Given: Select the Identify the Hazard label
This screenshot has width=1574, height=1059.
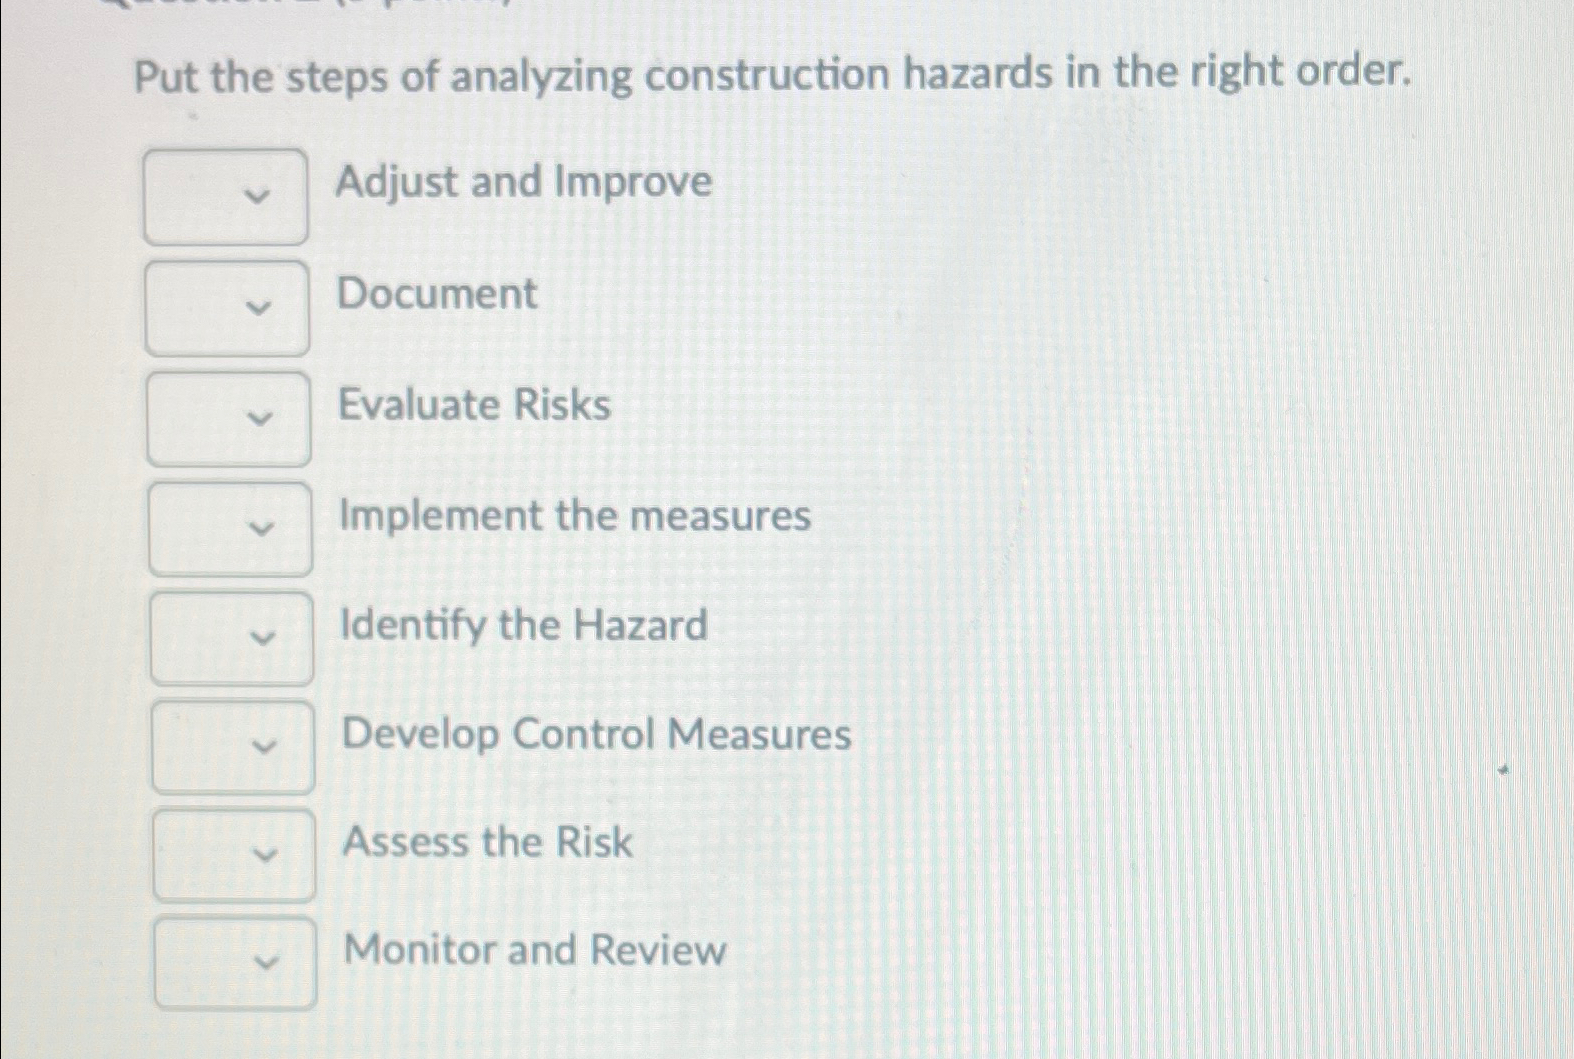Looking at the screenshot, I should (x=521, y=625).
